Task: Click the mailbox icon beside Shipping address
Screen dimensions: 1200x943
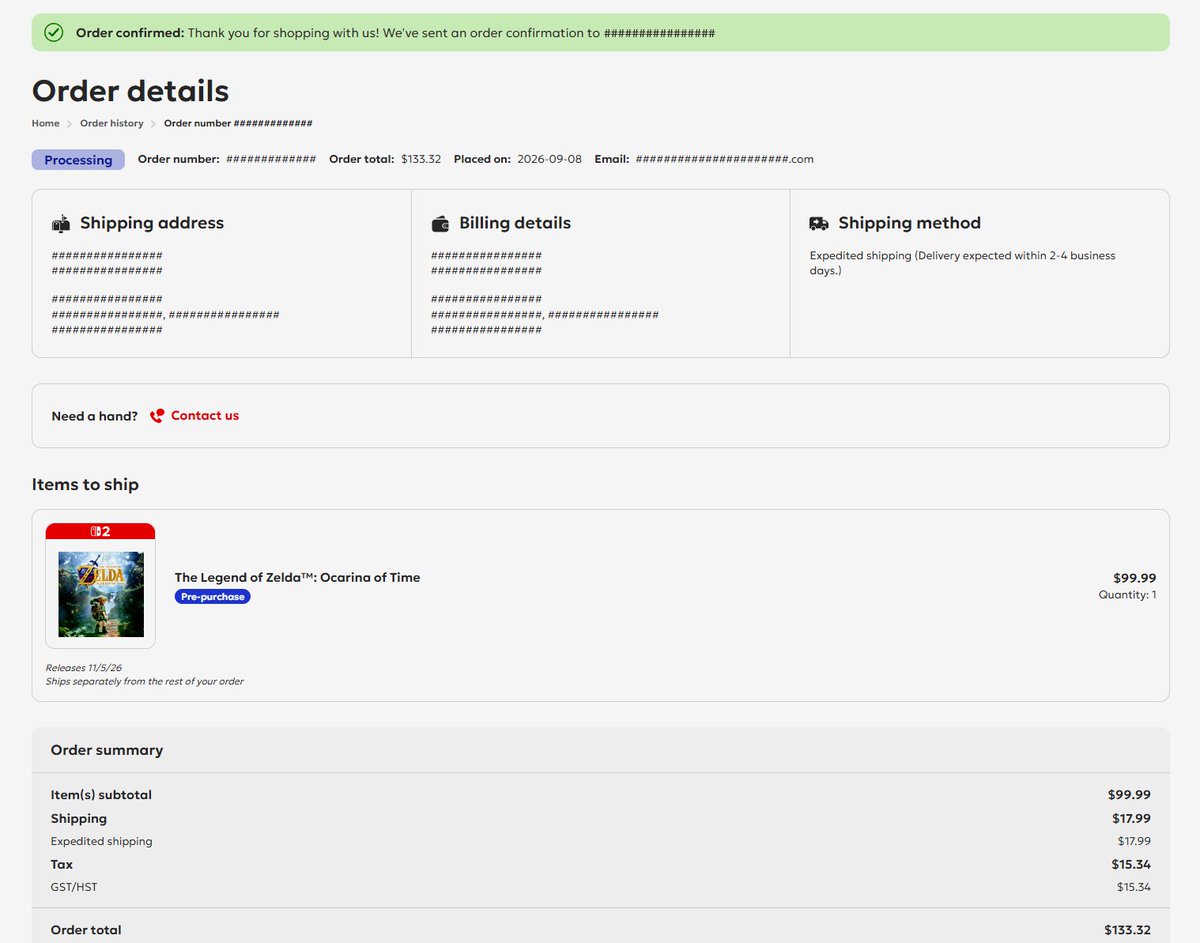Action: (x=61, y=223)
